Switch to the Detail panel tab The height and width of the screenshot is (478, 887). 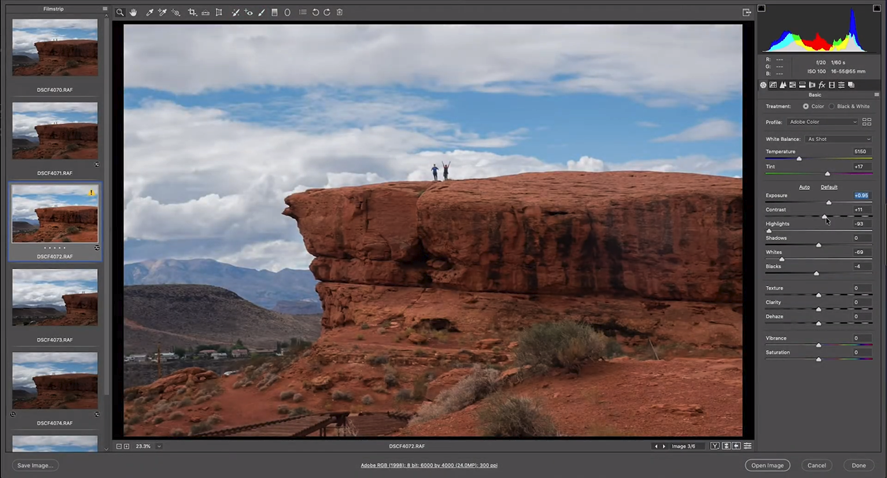[783, 85]
